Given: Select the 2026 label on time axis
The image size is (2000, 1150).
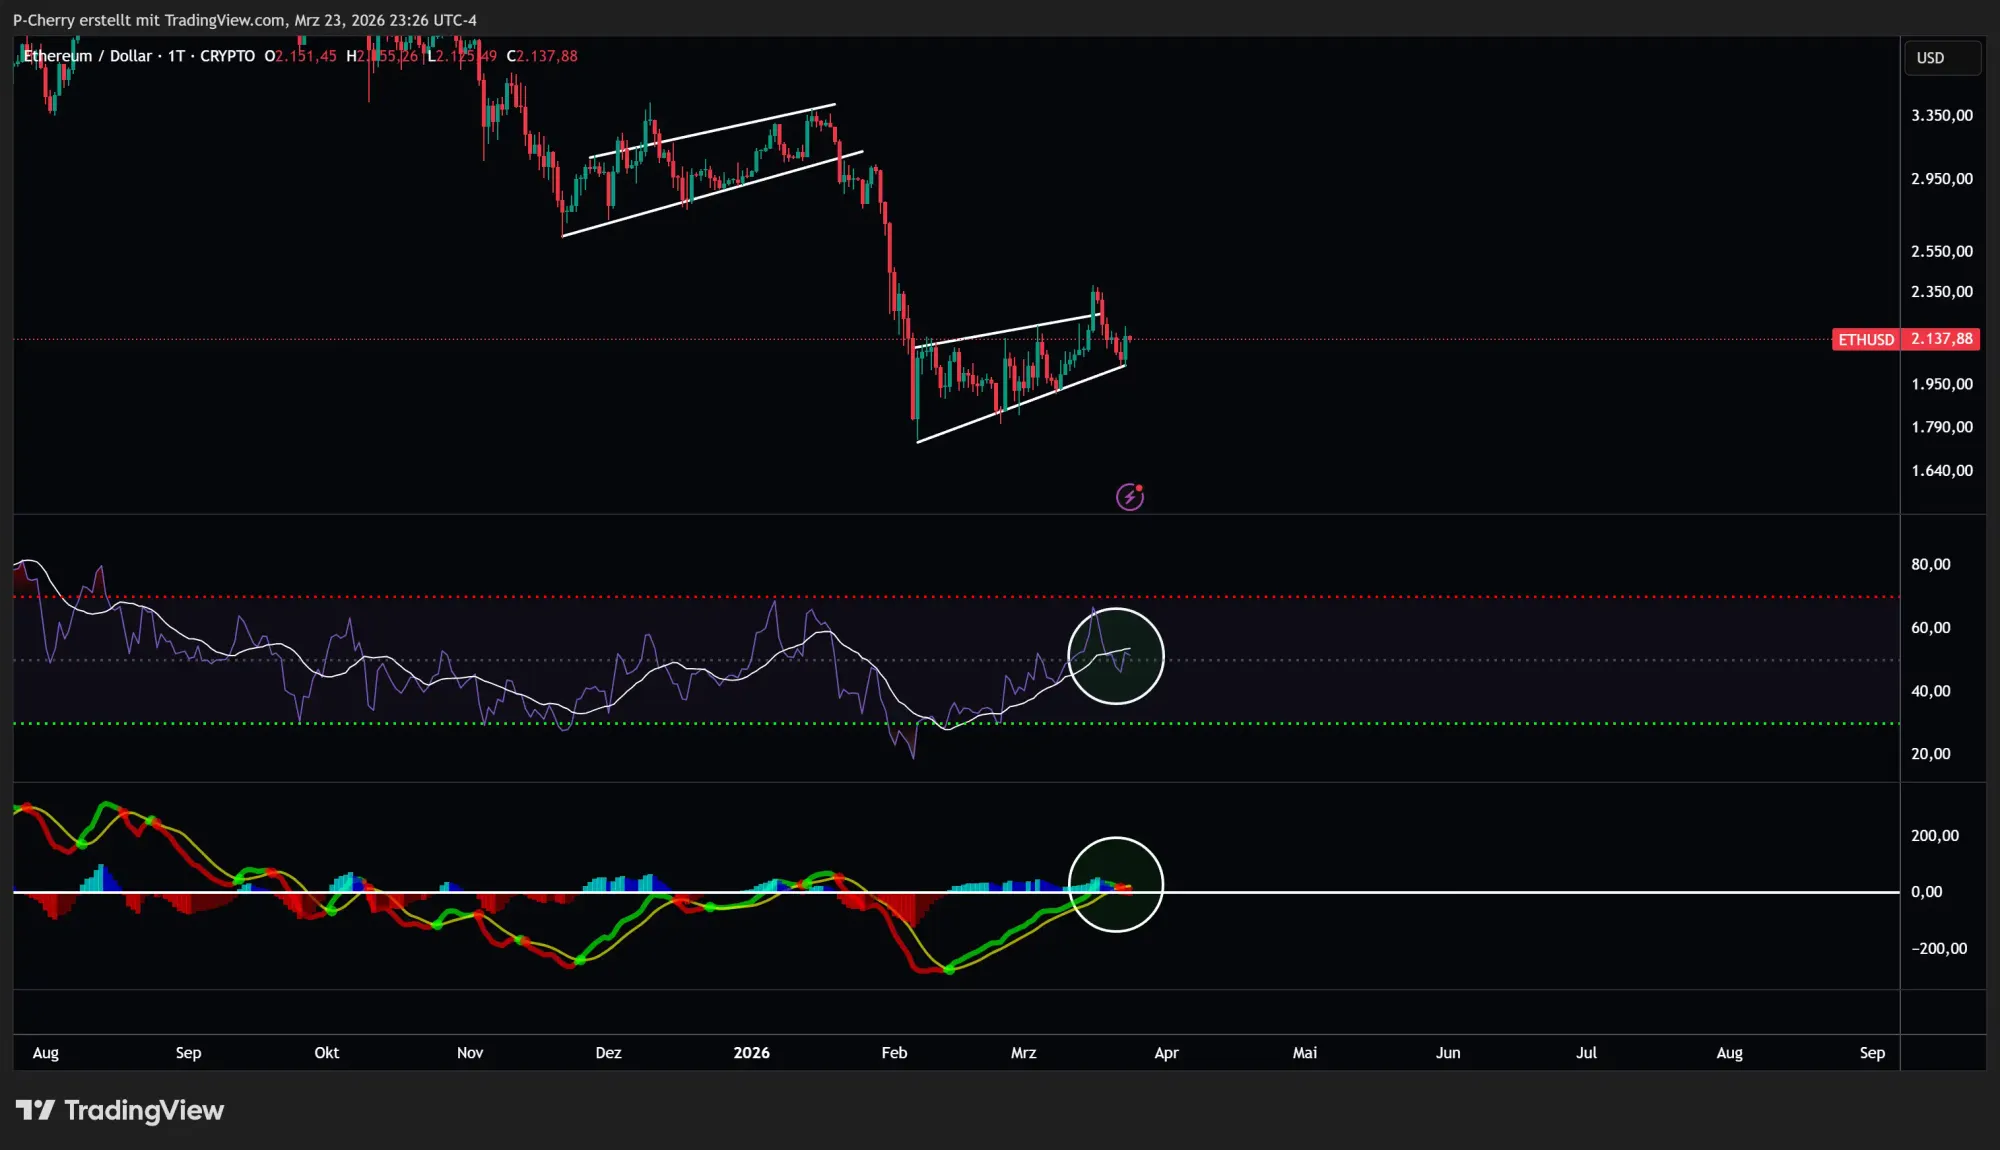Looking at the screenshot, I should click(x=751, y=1052).
